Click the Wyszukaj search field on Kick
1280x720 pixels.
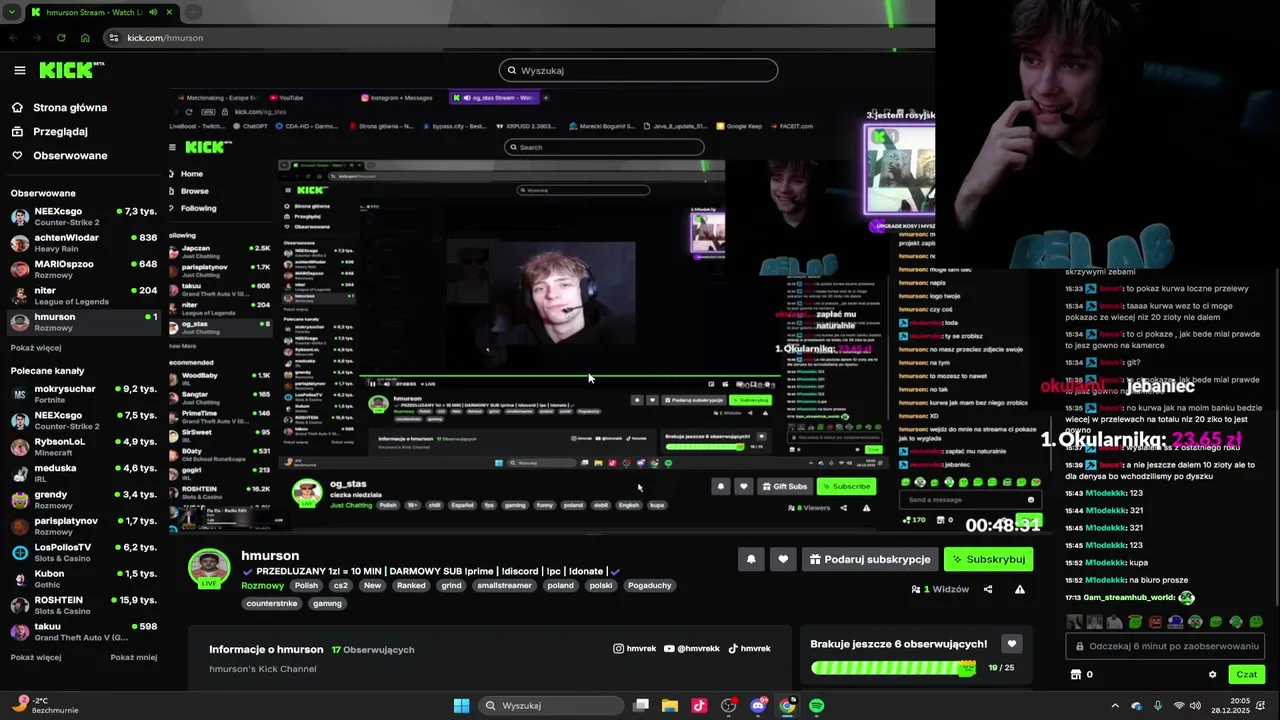[638, 70]
